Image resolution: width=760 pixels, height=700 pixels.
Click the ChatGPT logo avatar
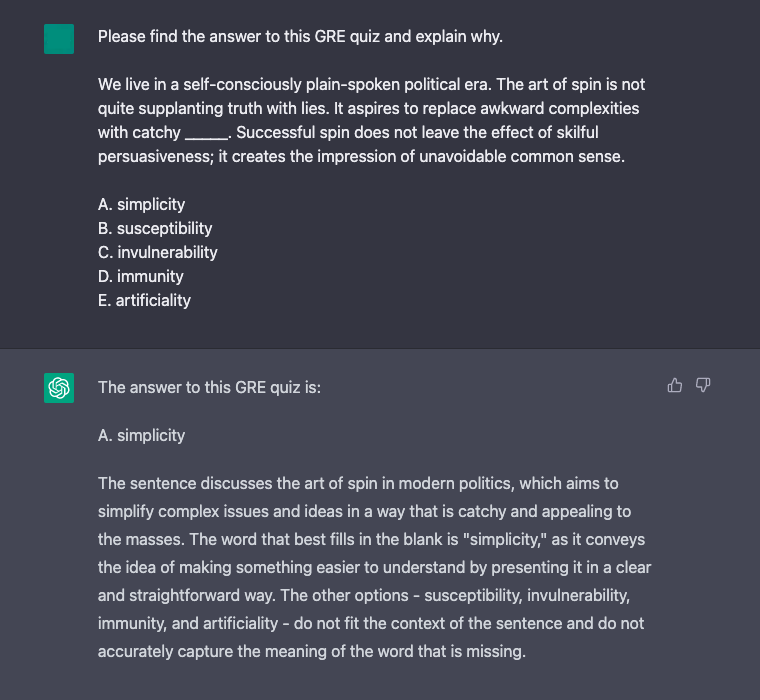click(59, 388)
